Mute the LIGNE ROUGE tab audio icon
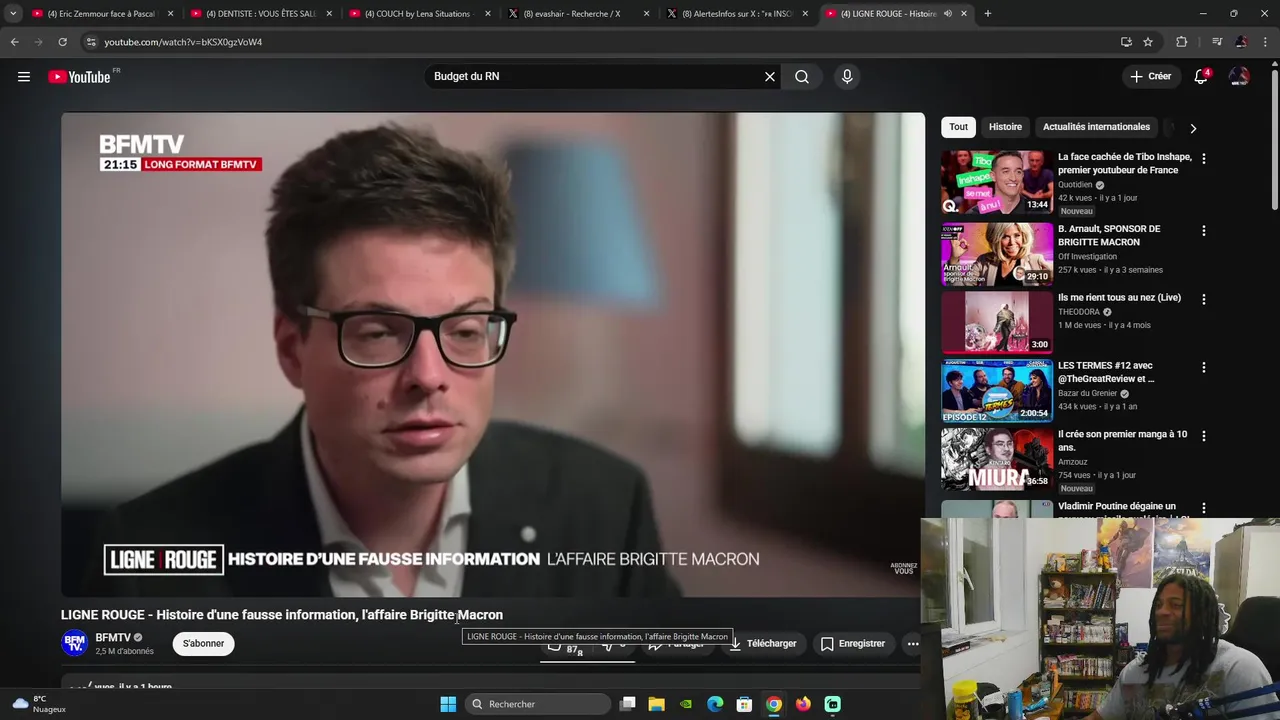Image resolution: width=1280 pixels, height=720 pixels. 947,14
